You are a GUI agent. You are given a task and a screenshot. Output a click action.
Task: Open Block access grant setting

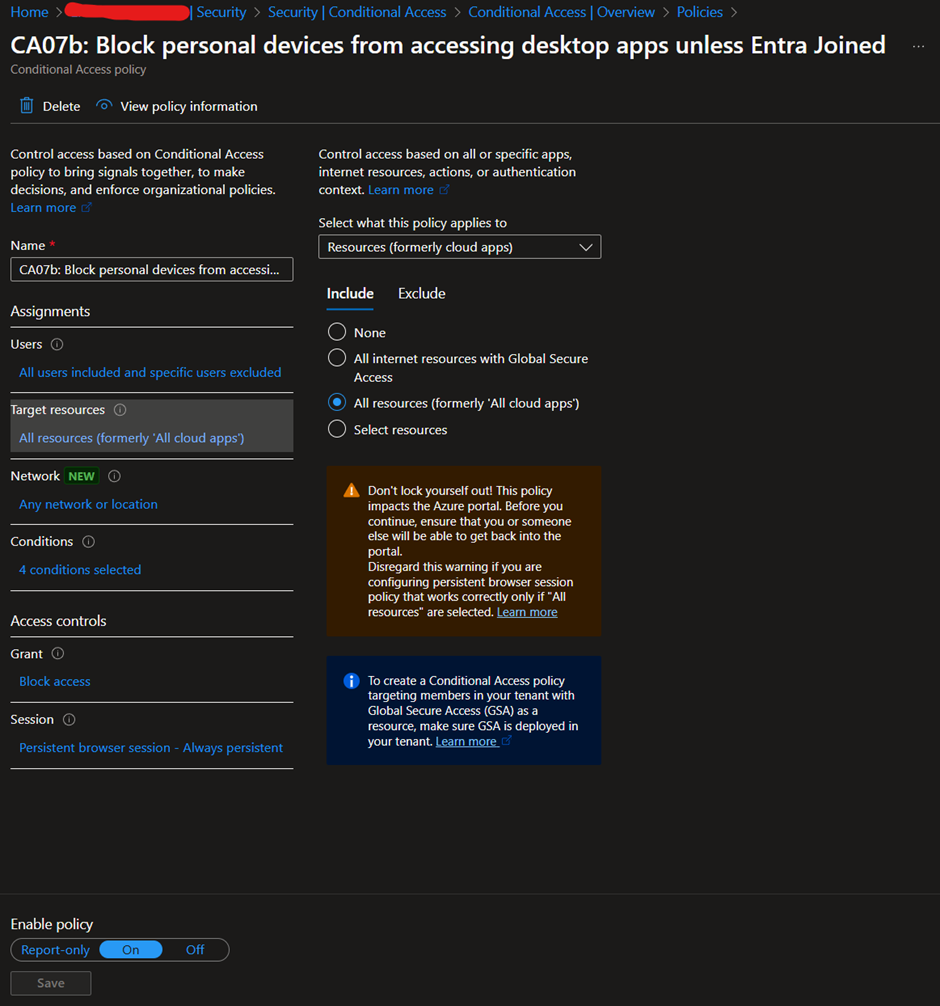coord(55,681)
